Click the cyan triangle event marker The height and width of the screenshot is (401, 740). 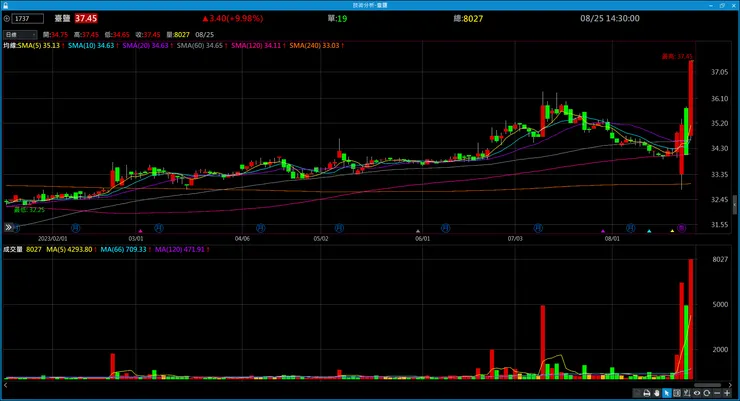point(649,231)
